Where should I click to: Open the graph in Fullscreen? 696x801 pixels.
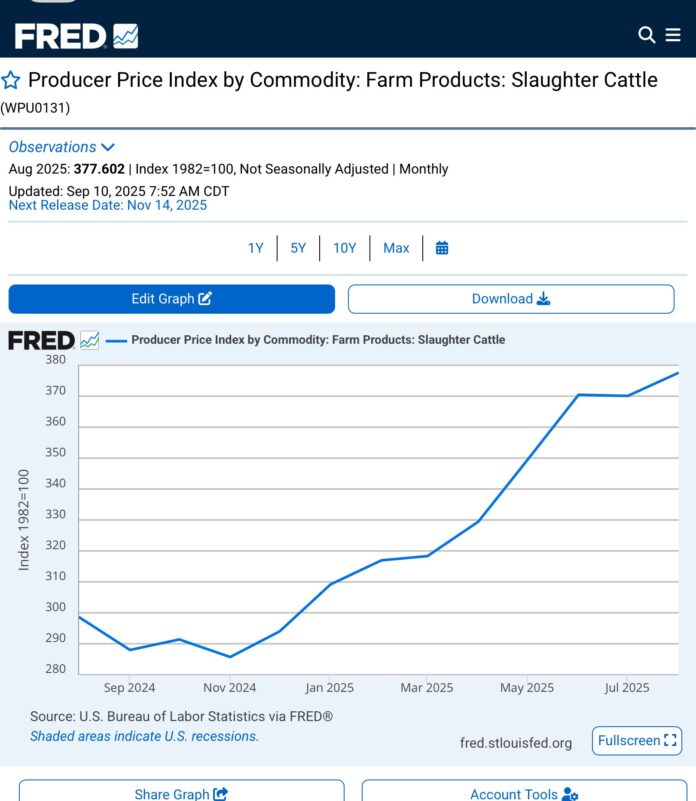(637, 741)
